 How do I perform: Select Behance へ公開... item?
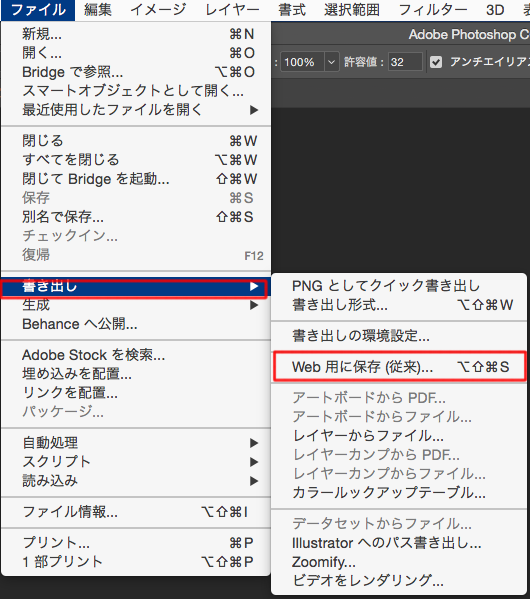pos(136,324)
